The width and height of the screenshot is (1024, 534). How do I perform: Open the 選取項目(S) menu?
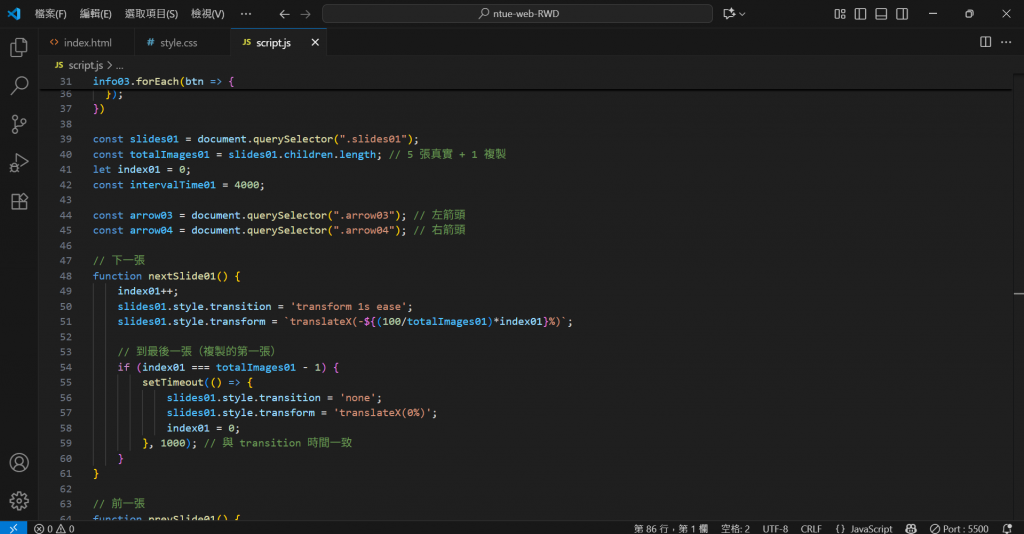coord(151,14)
